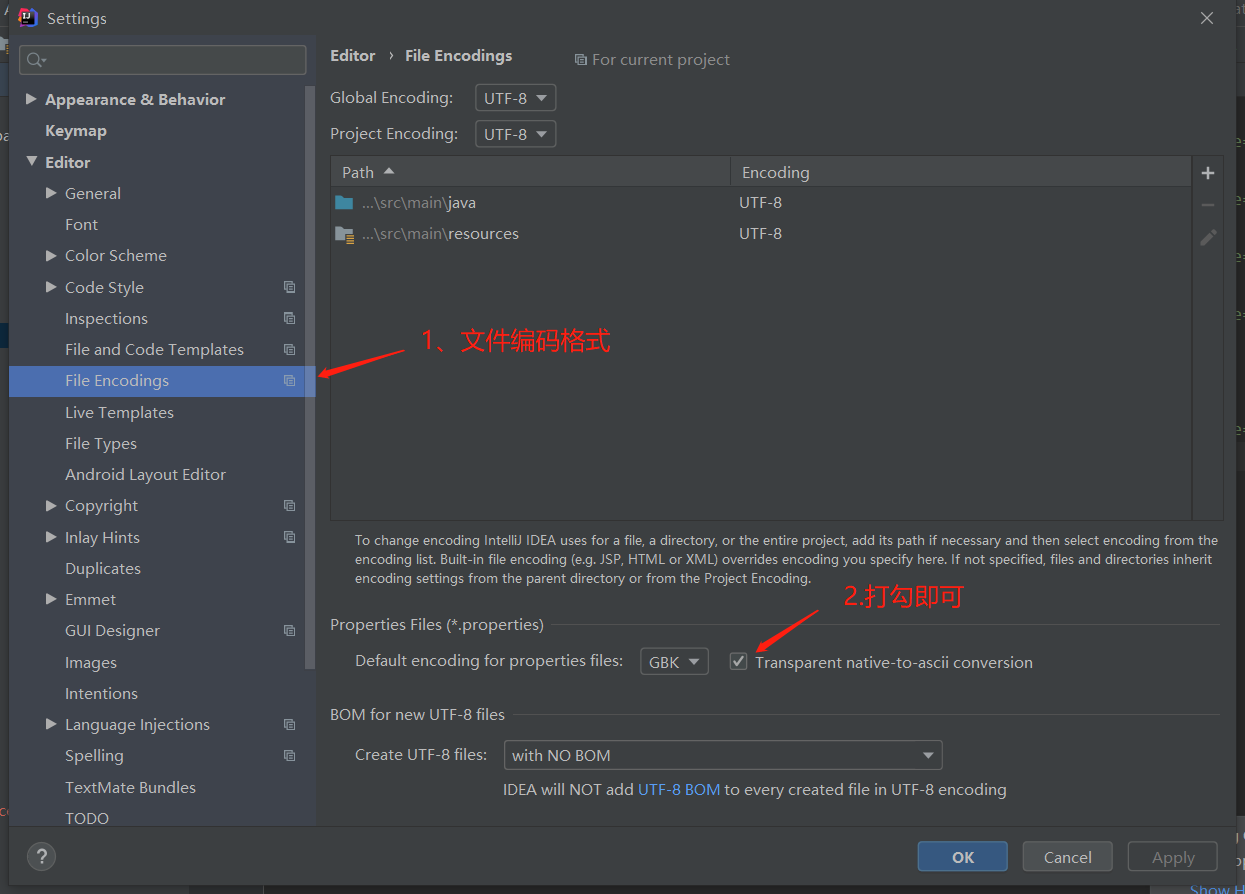Click project-level icon next to Inspections

tap(289, 318)
